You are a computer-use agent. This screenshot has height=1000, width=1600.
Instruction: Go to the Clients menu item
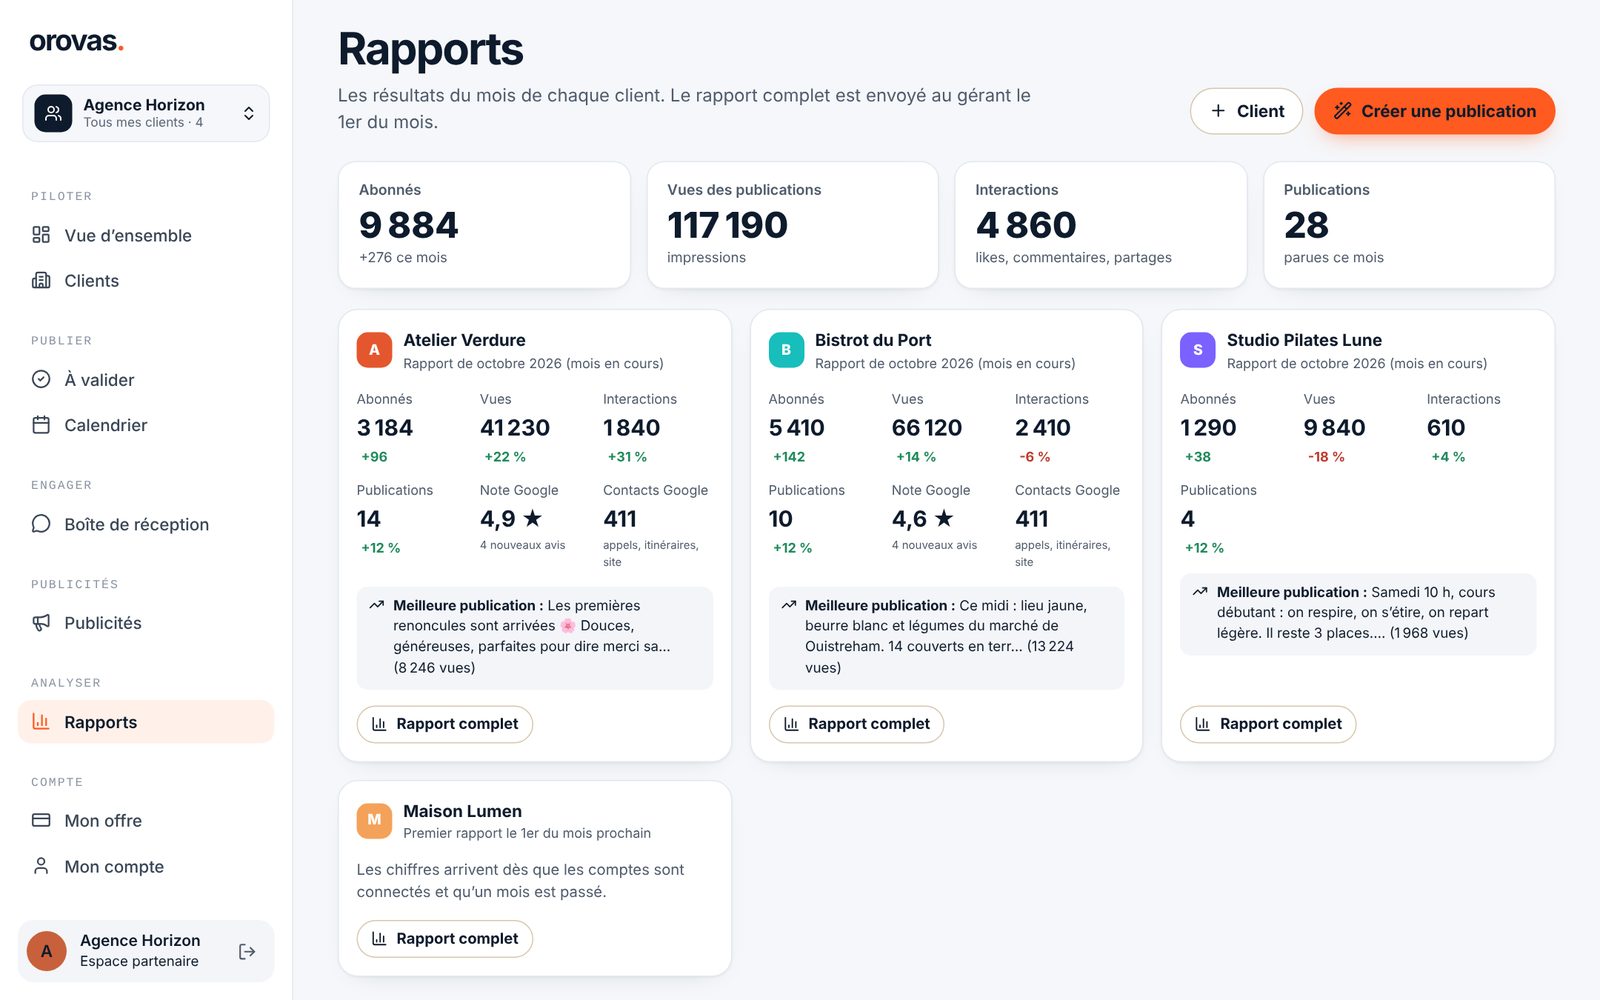point(146,280)
